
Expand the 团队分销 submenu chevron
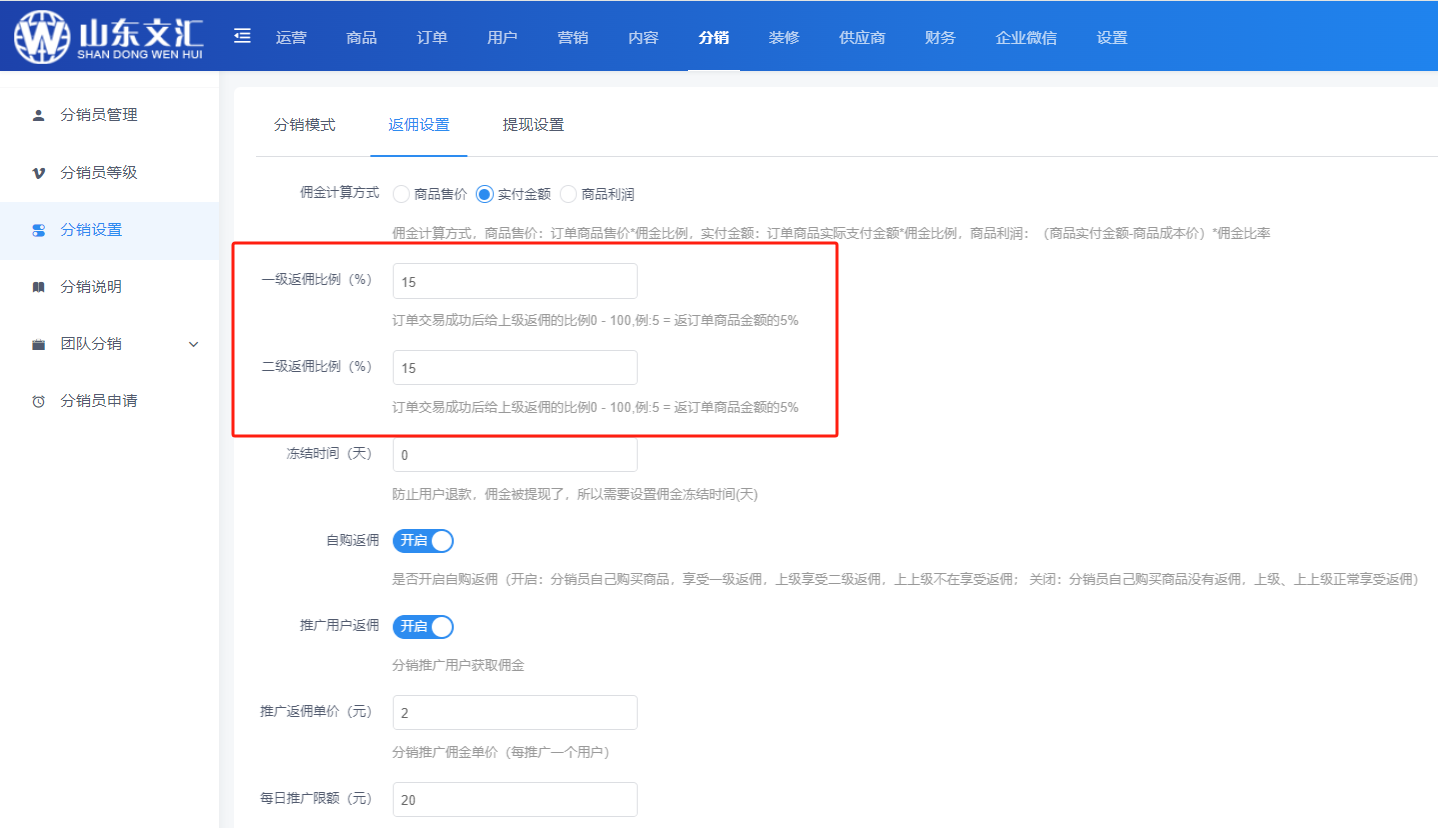point(194,344)
